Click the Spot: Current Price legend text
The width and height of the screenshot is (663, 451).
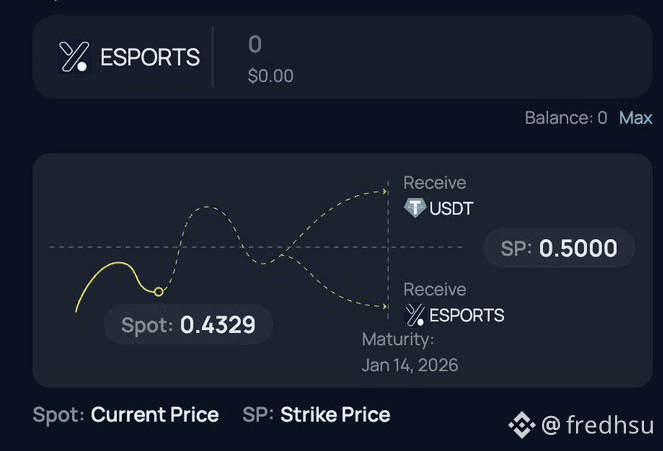[x=125, y=414]
